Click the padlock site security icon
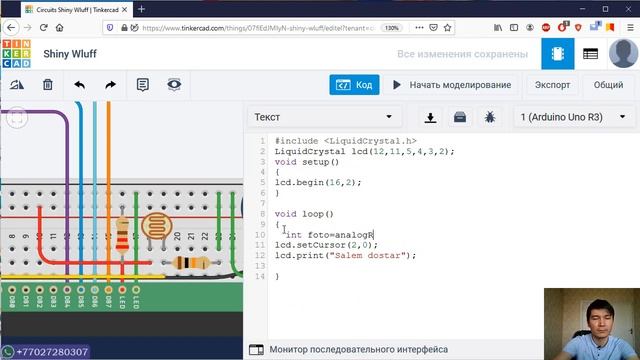The image size is (640, 360). point(124,28)
